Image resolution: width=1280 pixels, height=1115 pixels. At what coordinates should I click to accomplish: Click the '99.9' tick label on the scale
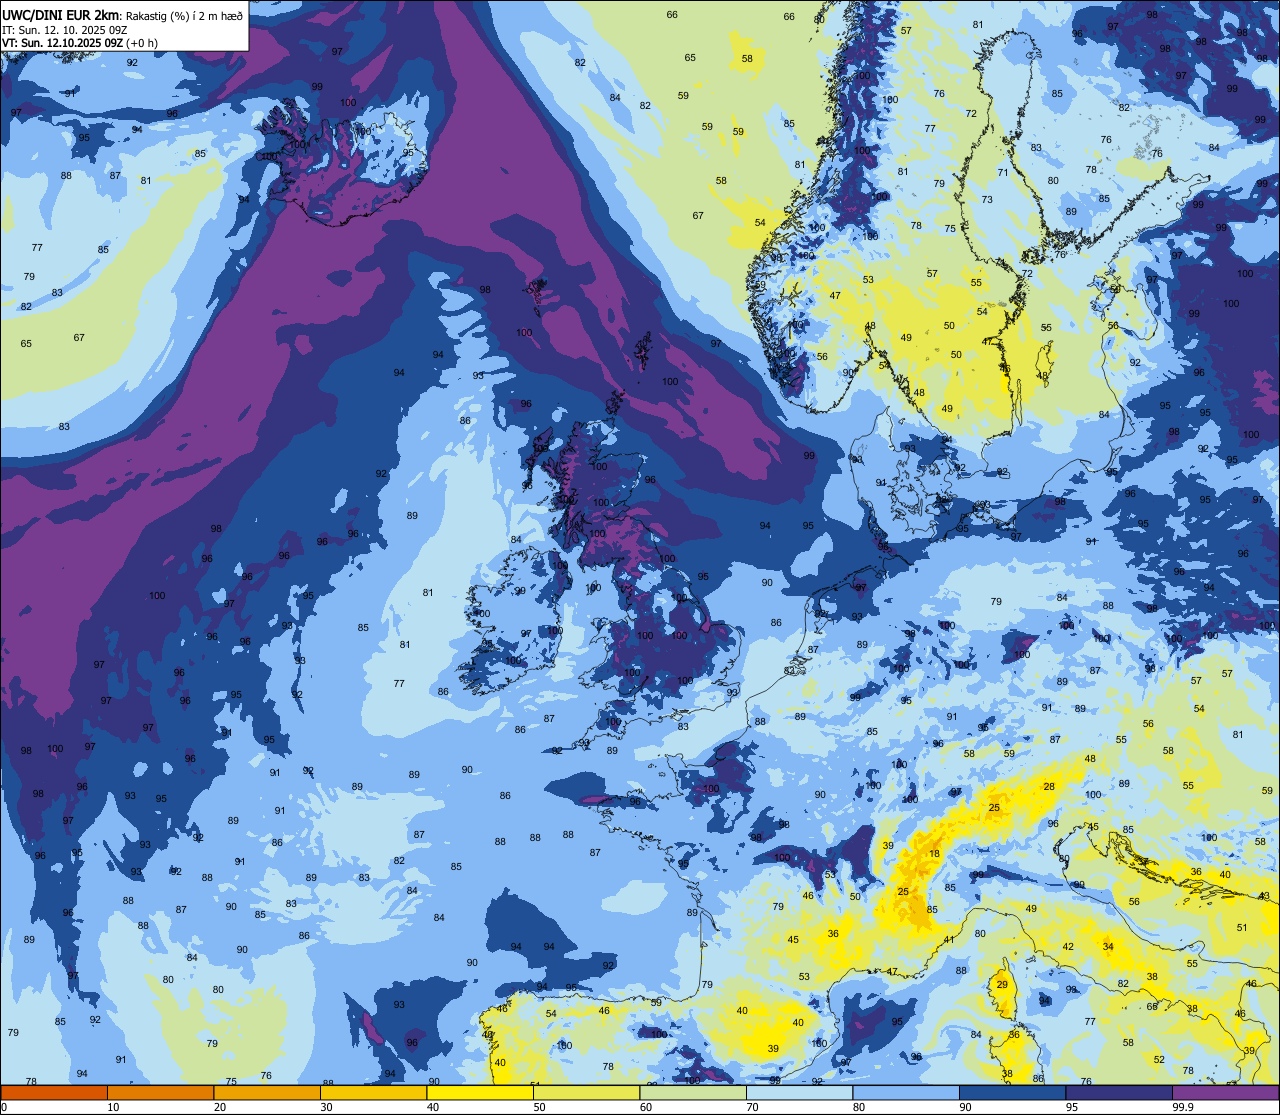point(1184,1107)
